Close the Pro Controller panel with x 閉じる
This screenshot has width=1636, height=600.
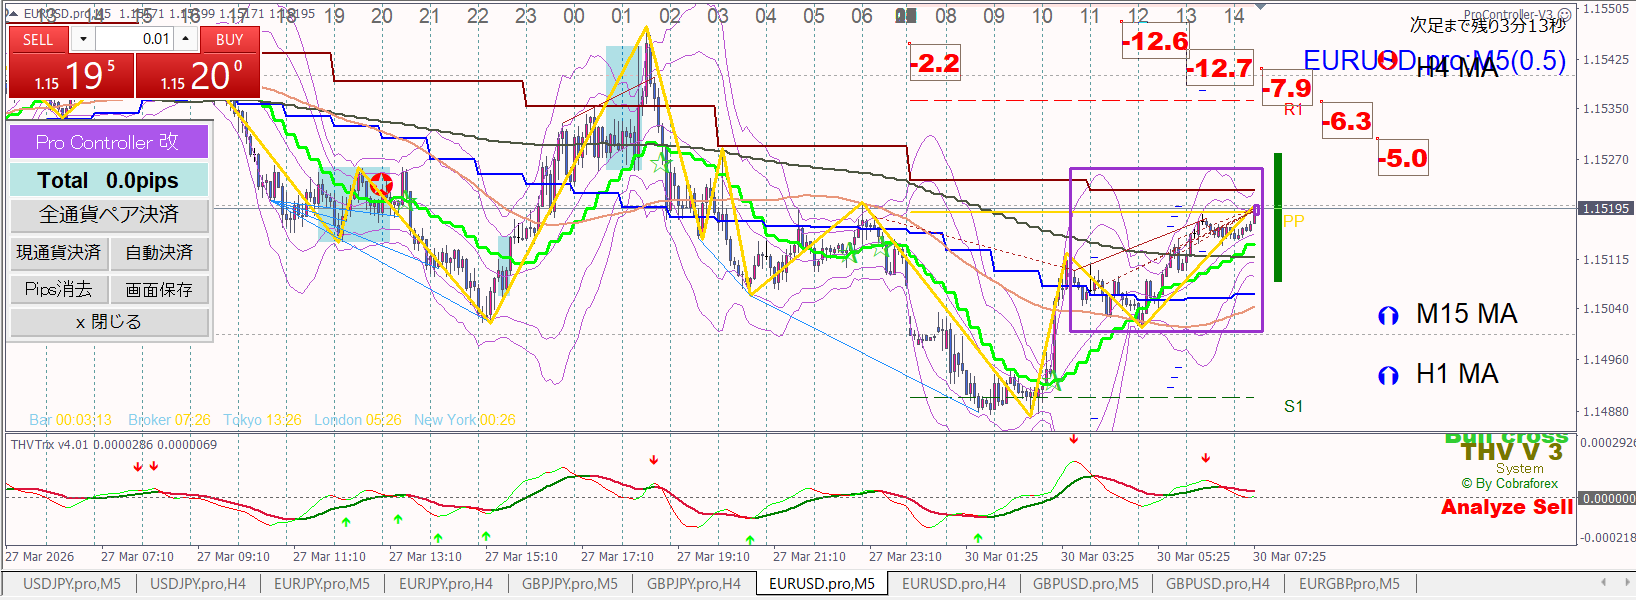tap(109, 322)
